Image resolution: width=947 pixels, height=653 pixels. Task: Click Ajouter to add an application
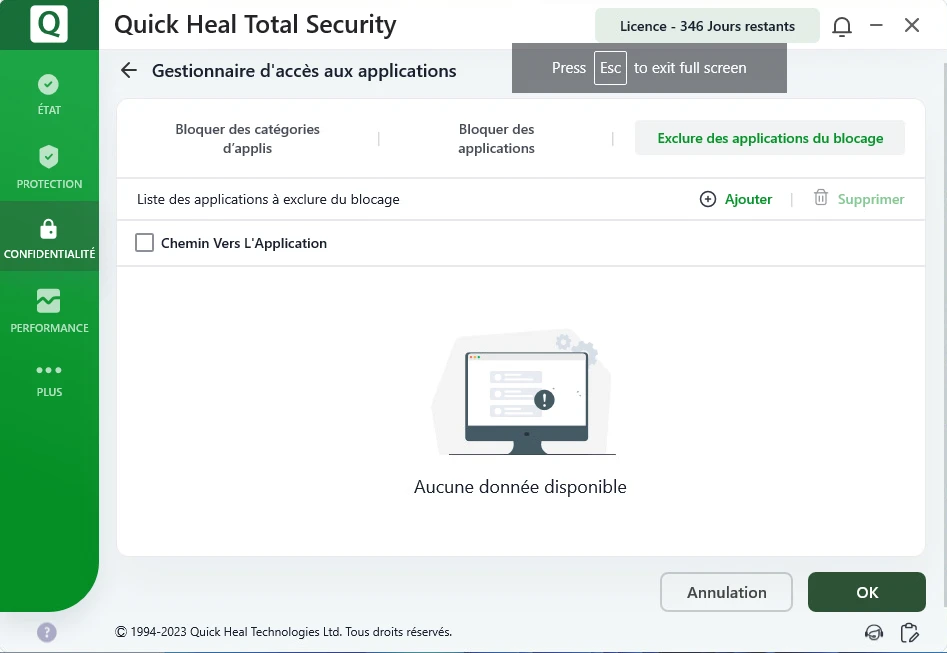click(736, 199)
